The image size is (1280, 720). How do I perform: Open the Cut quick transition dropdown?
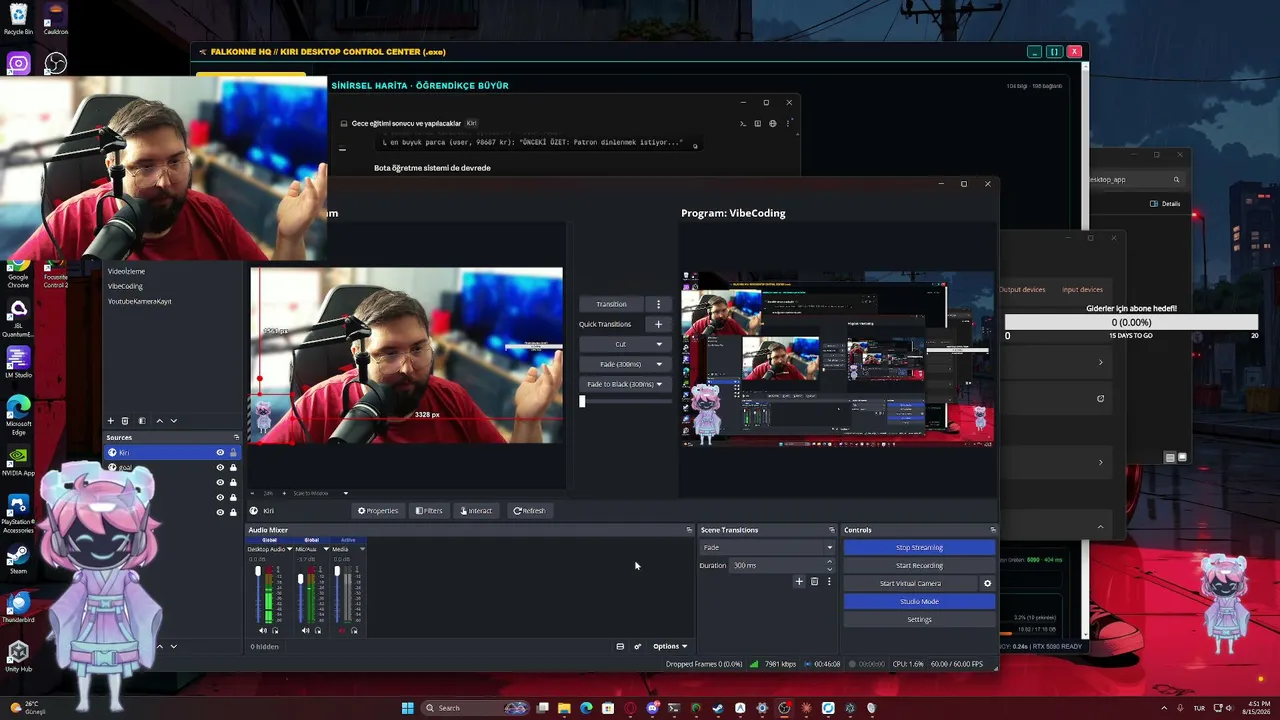(658, 344)
